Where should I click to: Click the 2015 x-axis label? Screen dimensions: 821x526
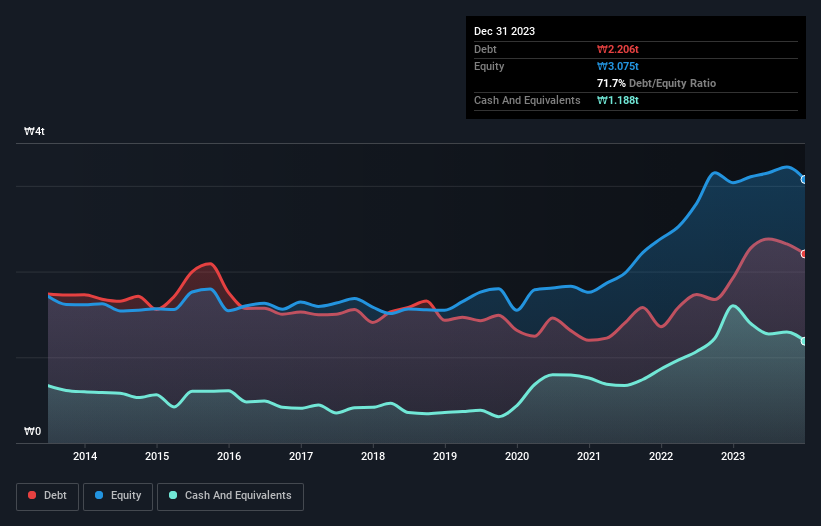pyautogui.click(x=157, y=456)
